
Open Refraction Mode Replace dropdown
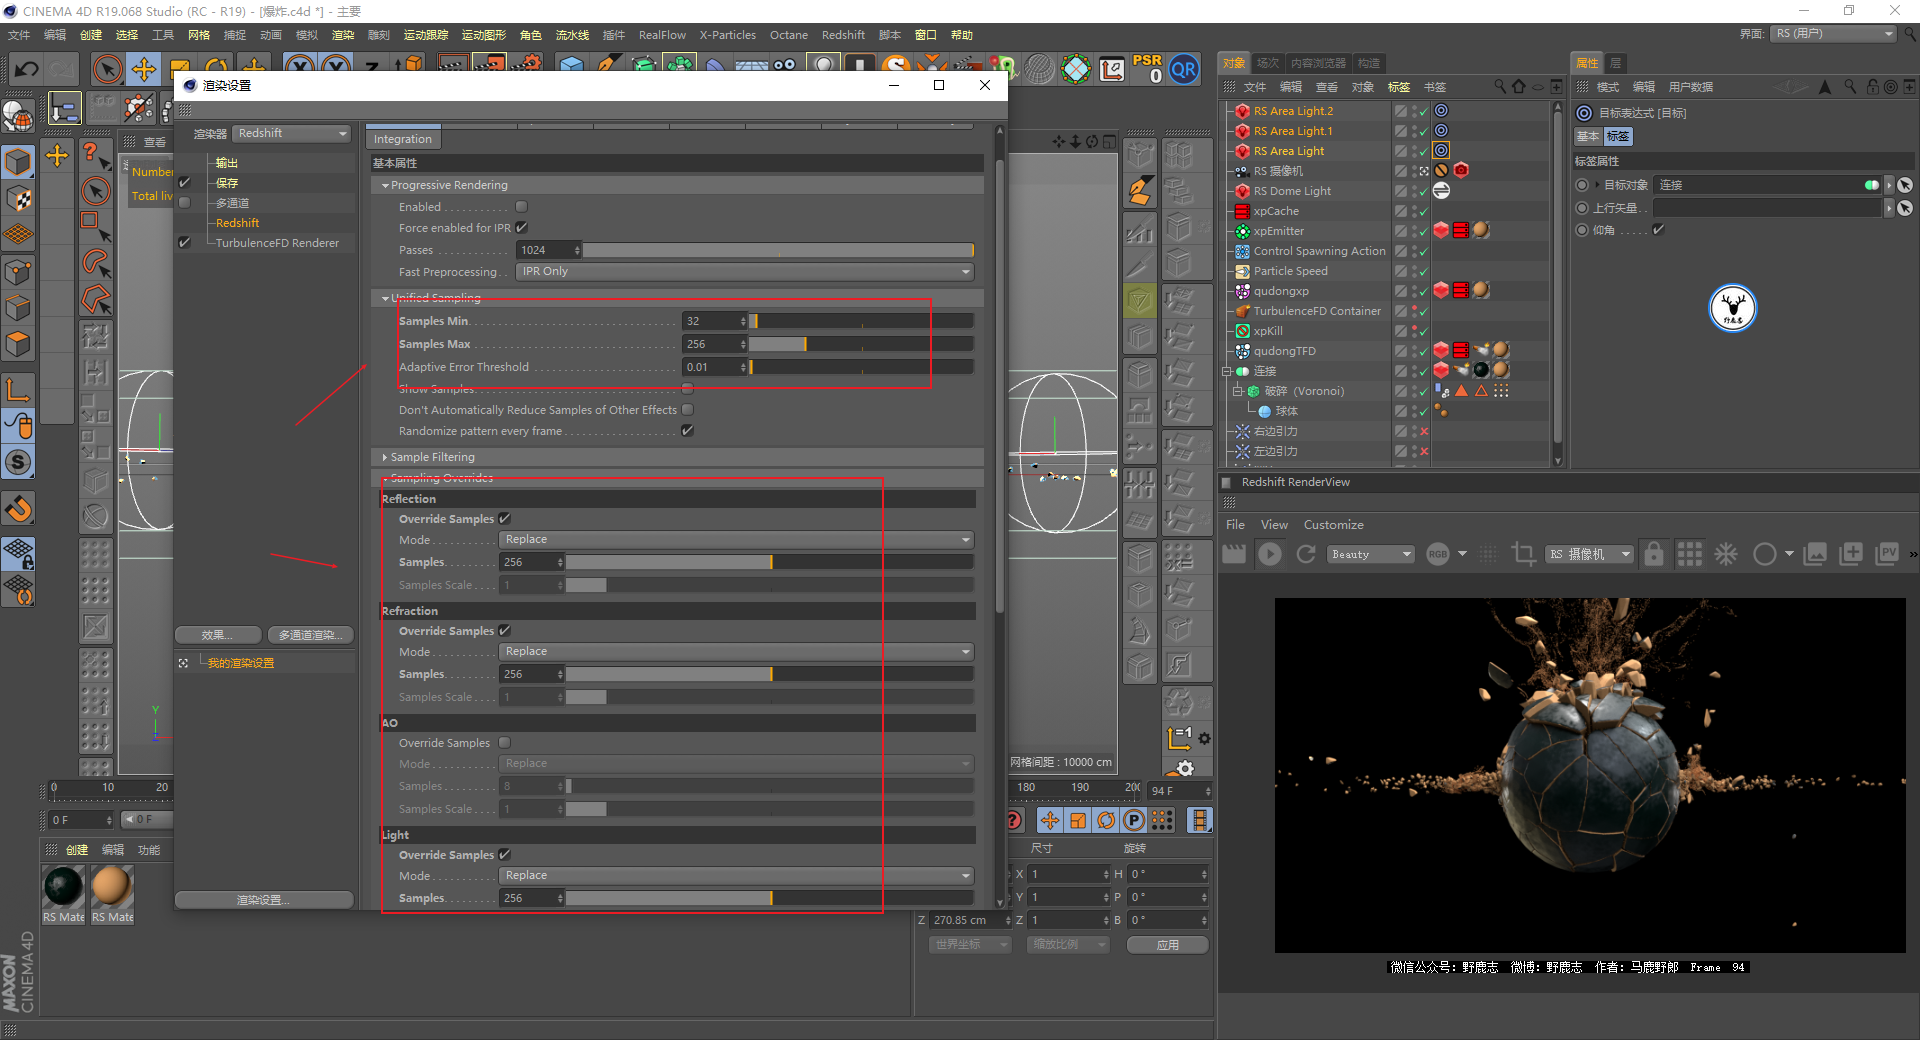pos(736,652)
